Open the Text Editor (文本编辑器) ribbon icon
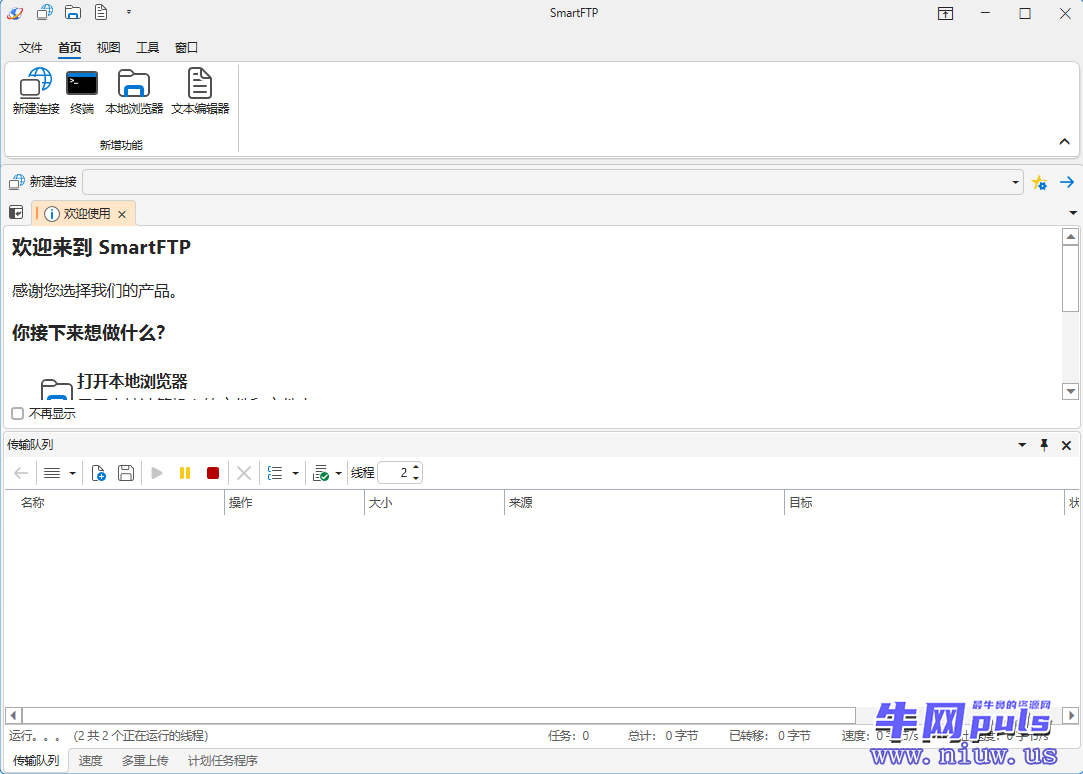The height and width of the screenshot is (774, 1083). (200, 90)
